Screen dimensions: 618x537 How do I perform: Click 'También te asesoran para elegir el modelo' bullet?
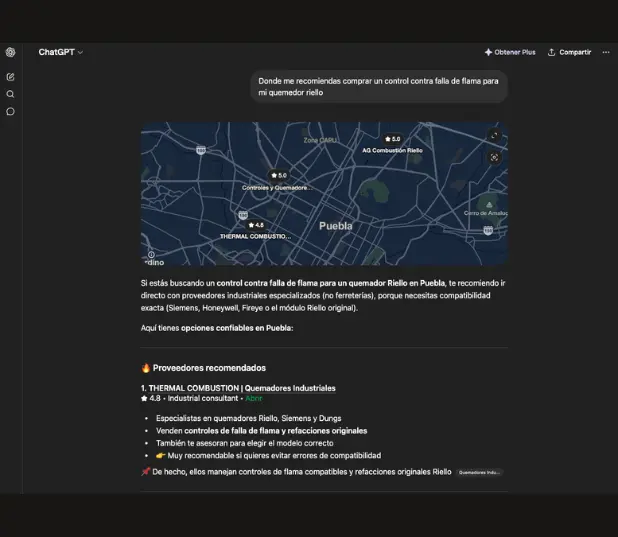[x=244, y=443]
